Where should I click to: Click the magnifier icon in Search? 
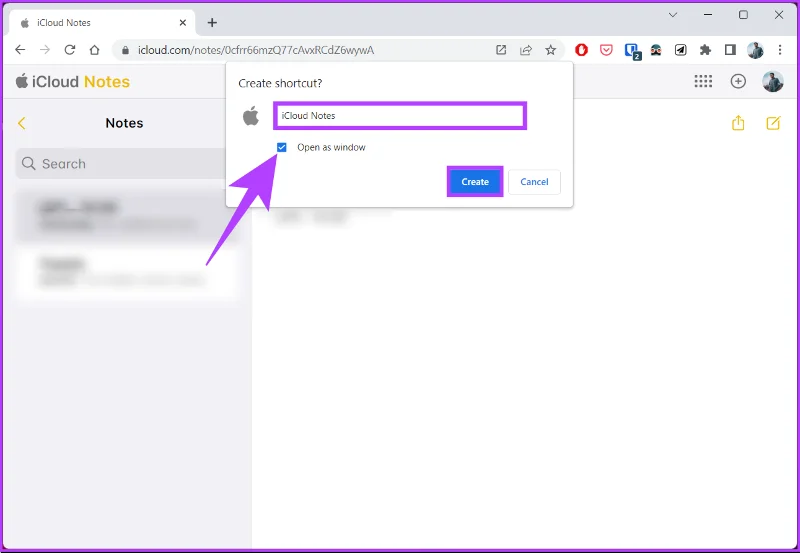click(x=29, y=163)
